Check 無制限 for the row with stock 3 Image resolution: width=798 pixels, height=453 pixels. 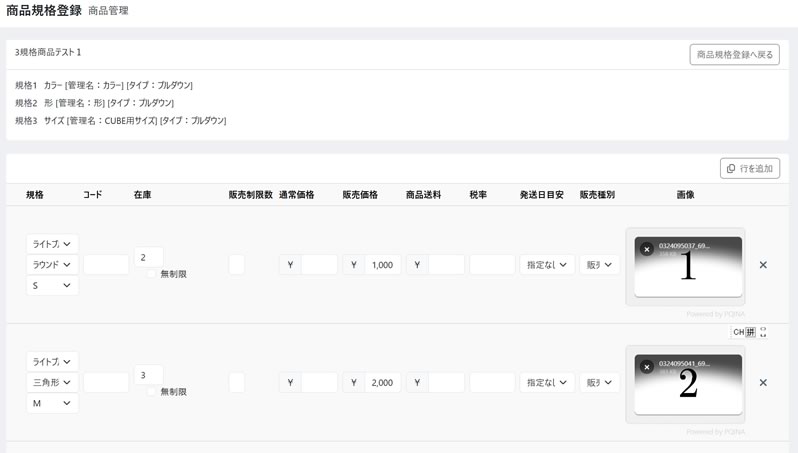(x=151, y=391)
